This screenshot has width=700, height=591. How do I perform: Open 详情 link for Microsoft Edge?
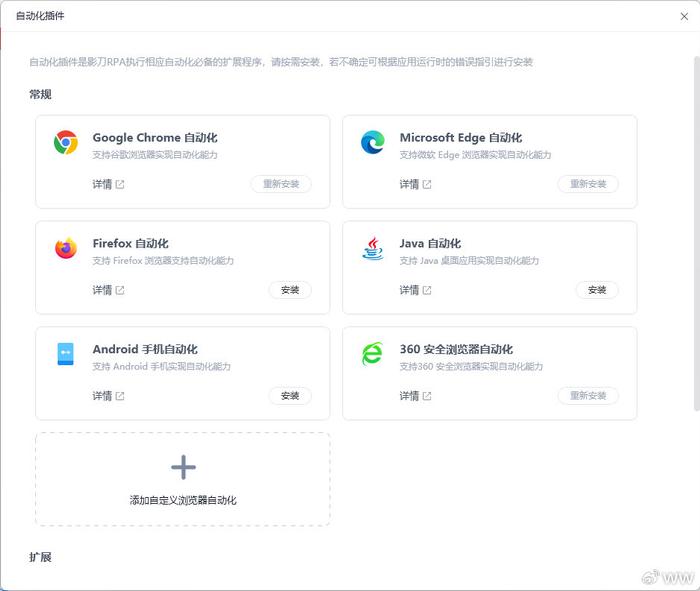[409, 184]
